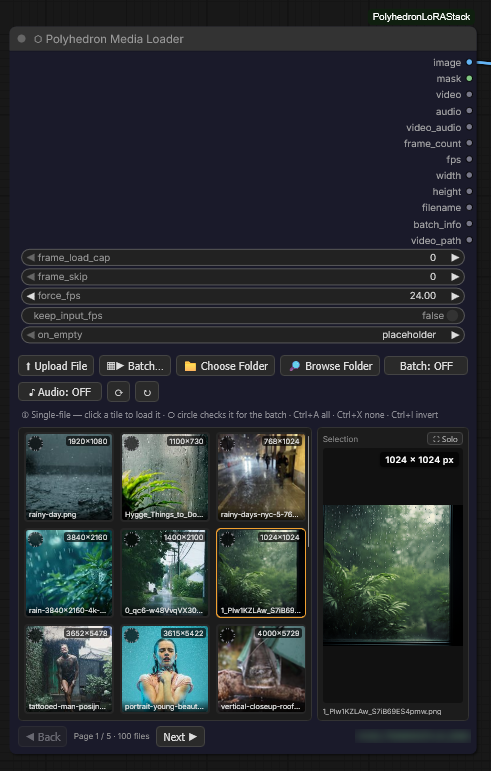
Task: Click the force_fps 24.00 value field
Action: tap(423, 296)
